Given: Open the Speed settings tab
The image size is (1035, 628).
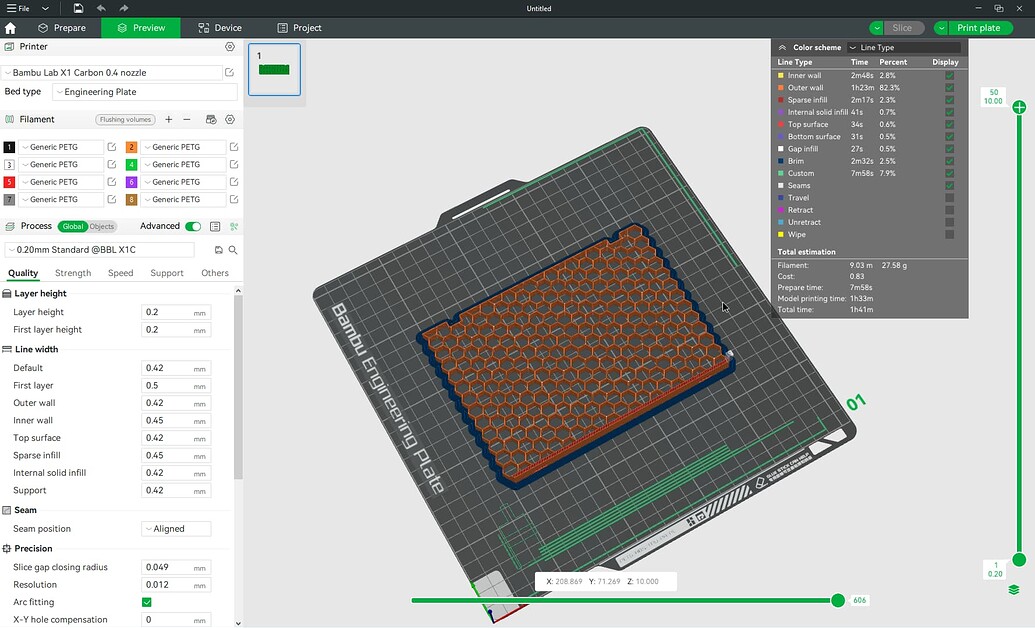Looking at the screenshot, I should [120, 273].
